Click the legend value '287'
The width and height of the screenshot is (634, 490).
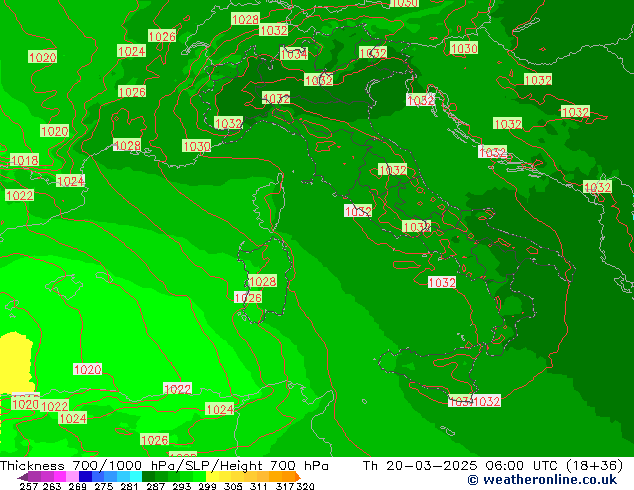pos(155,486)
